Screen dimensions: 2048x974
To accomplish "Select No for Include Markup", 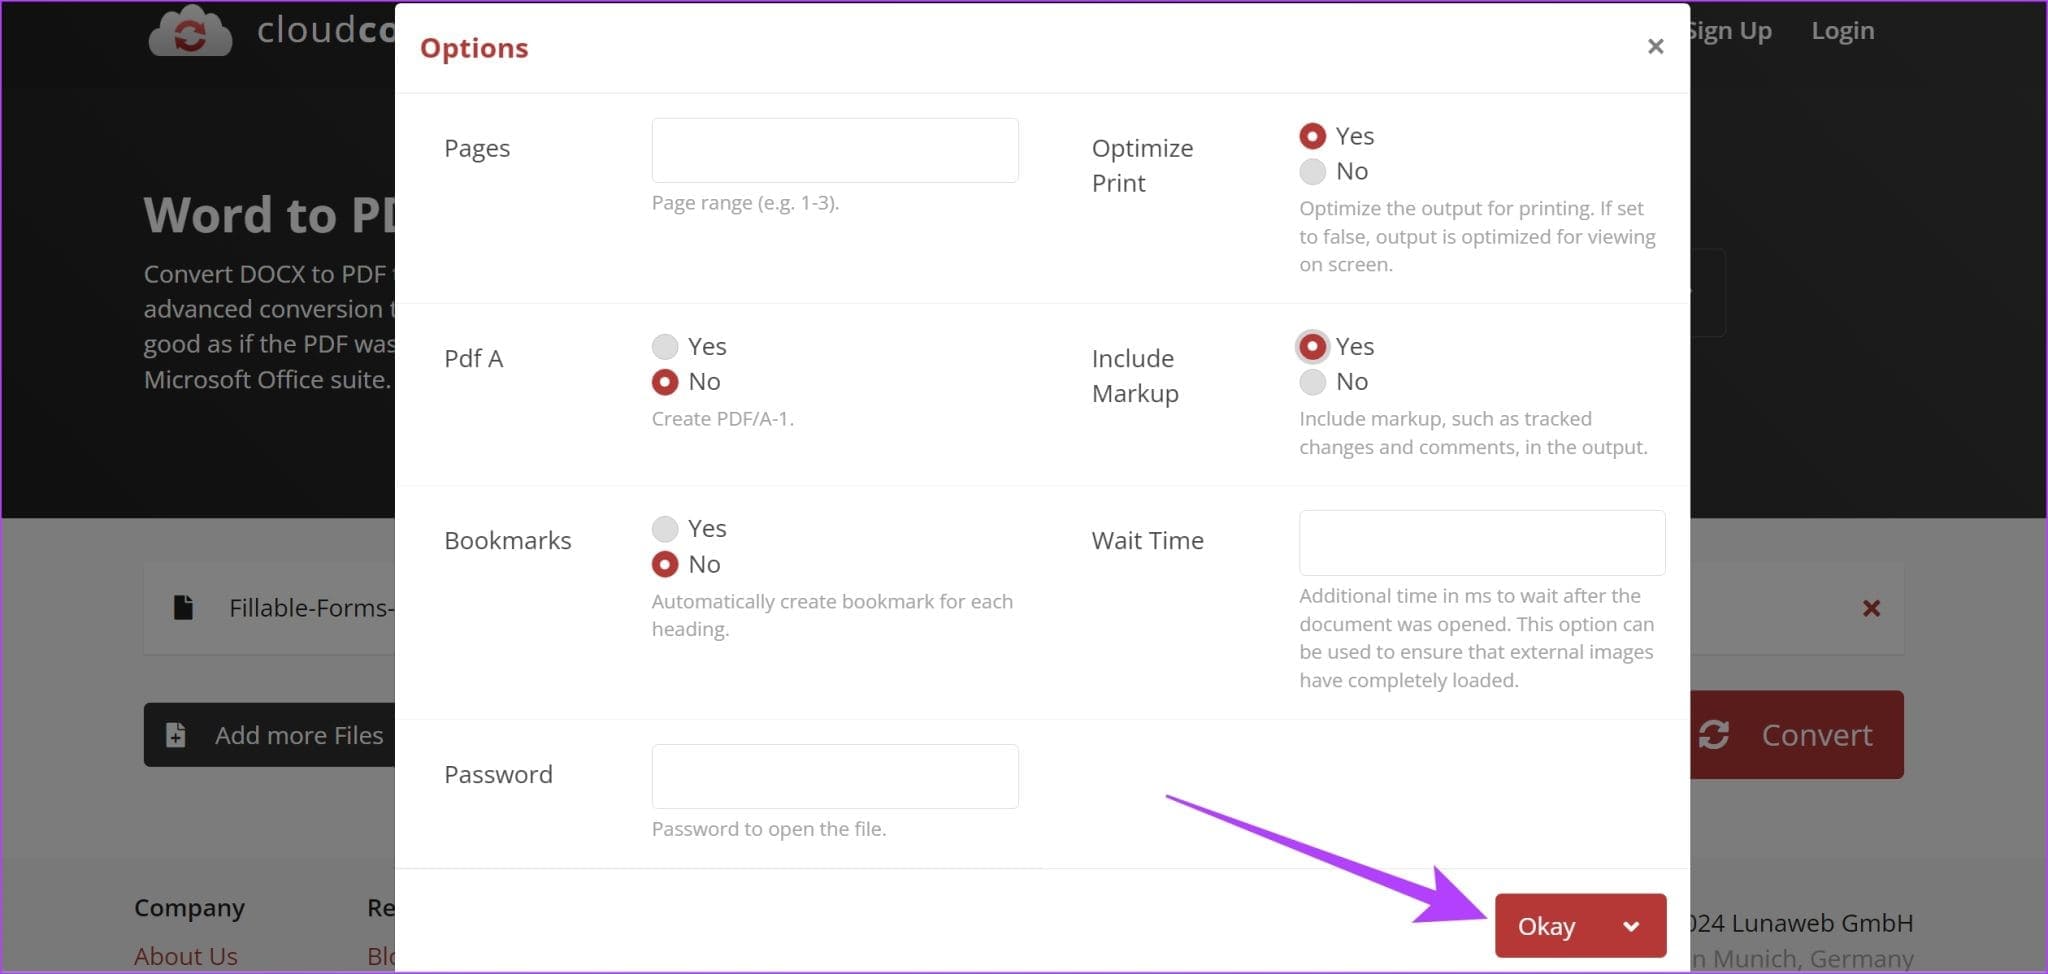I will [x=1312, y=381].
